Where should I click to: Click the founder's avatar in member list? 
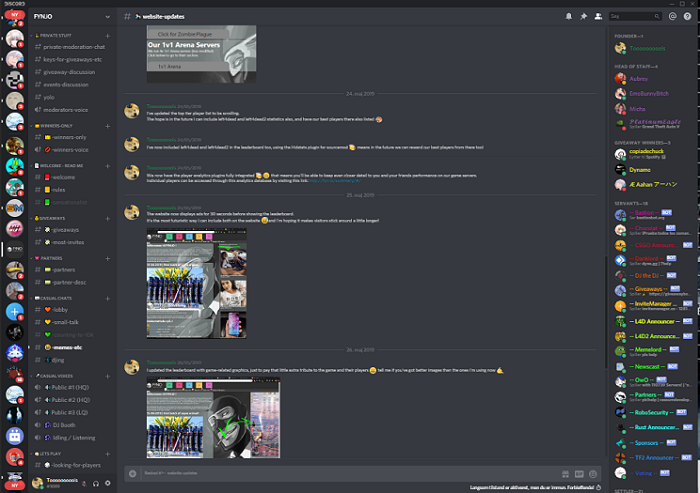click(x=620, y=48)
